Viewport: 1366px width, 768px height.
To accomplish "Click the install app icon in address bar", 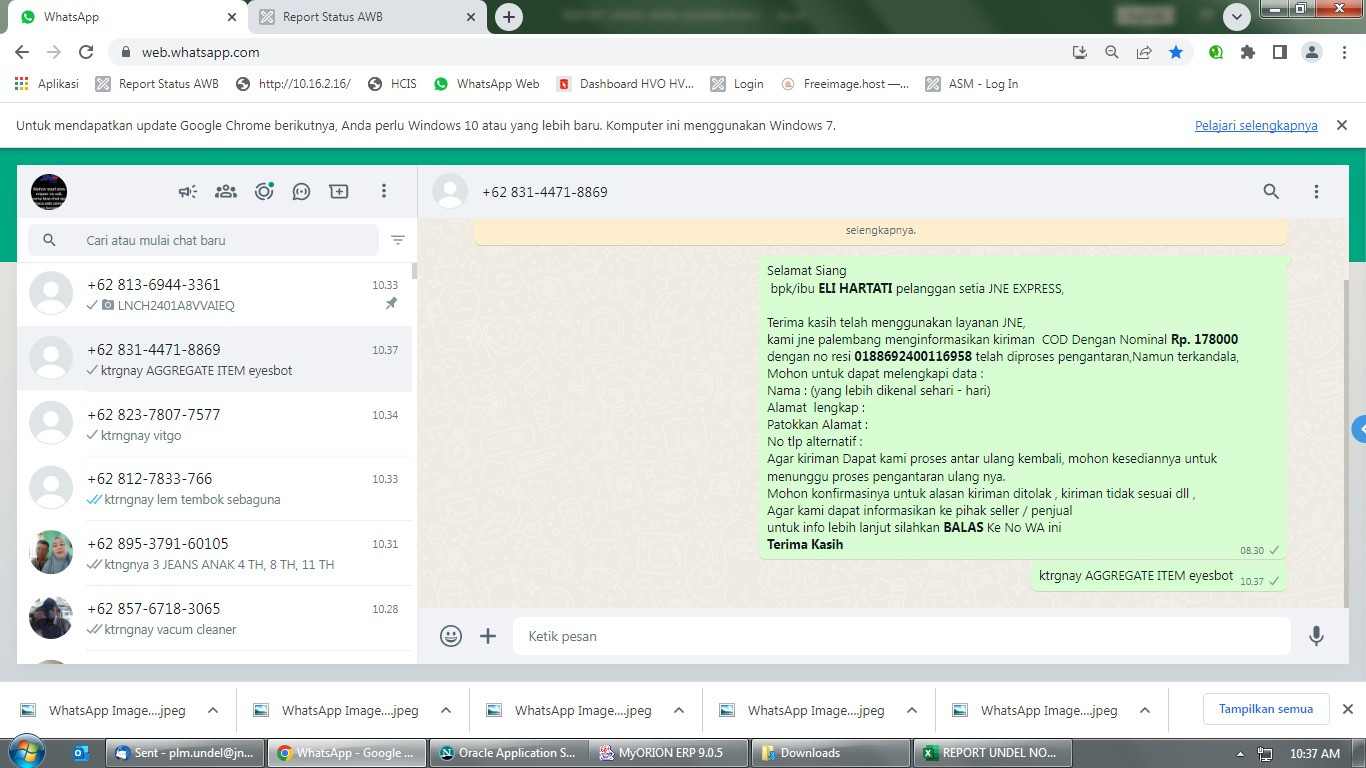I will 1080,52.
